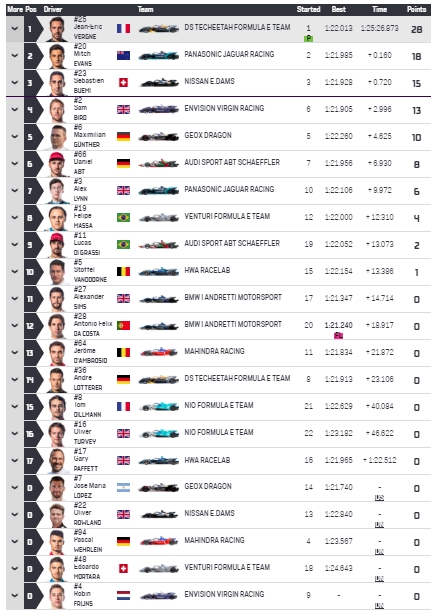Sort by the Points column header
Screen dimensions: 431x614
click(x=416, y=9)
